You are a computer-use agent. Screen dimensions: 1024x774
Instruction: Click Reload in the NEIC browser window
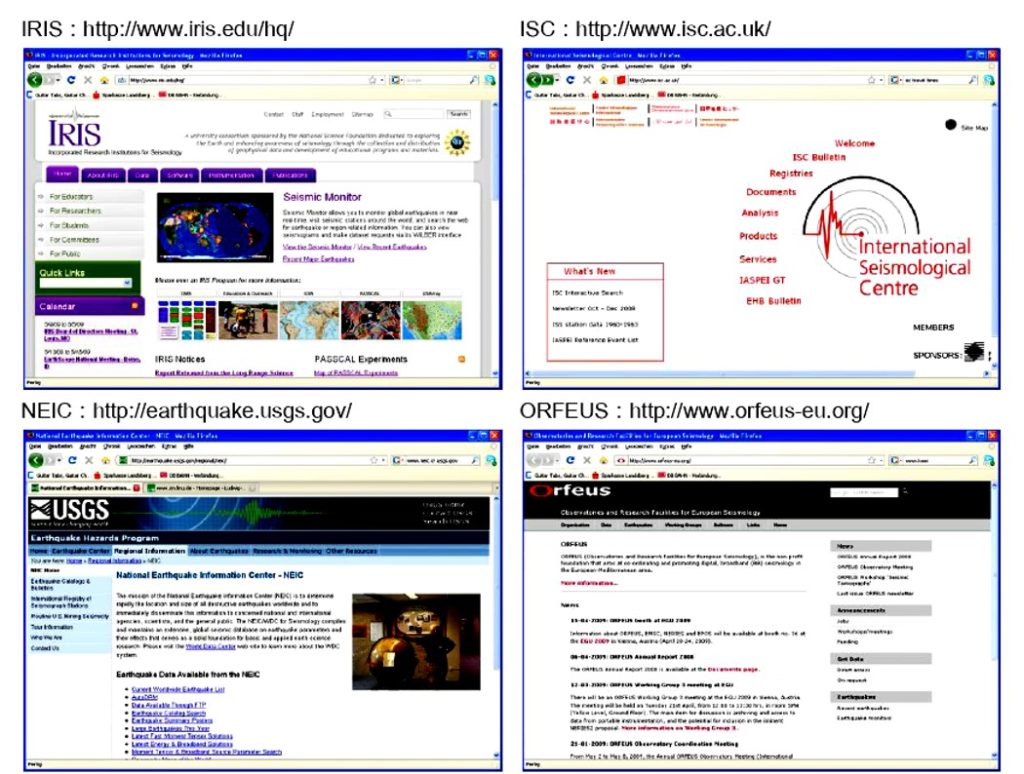[72, 460]
